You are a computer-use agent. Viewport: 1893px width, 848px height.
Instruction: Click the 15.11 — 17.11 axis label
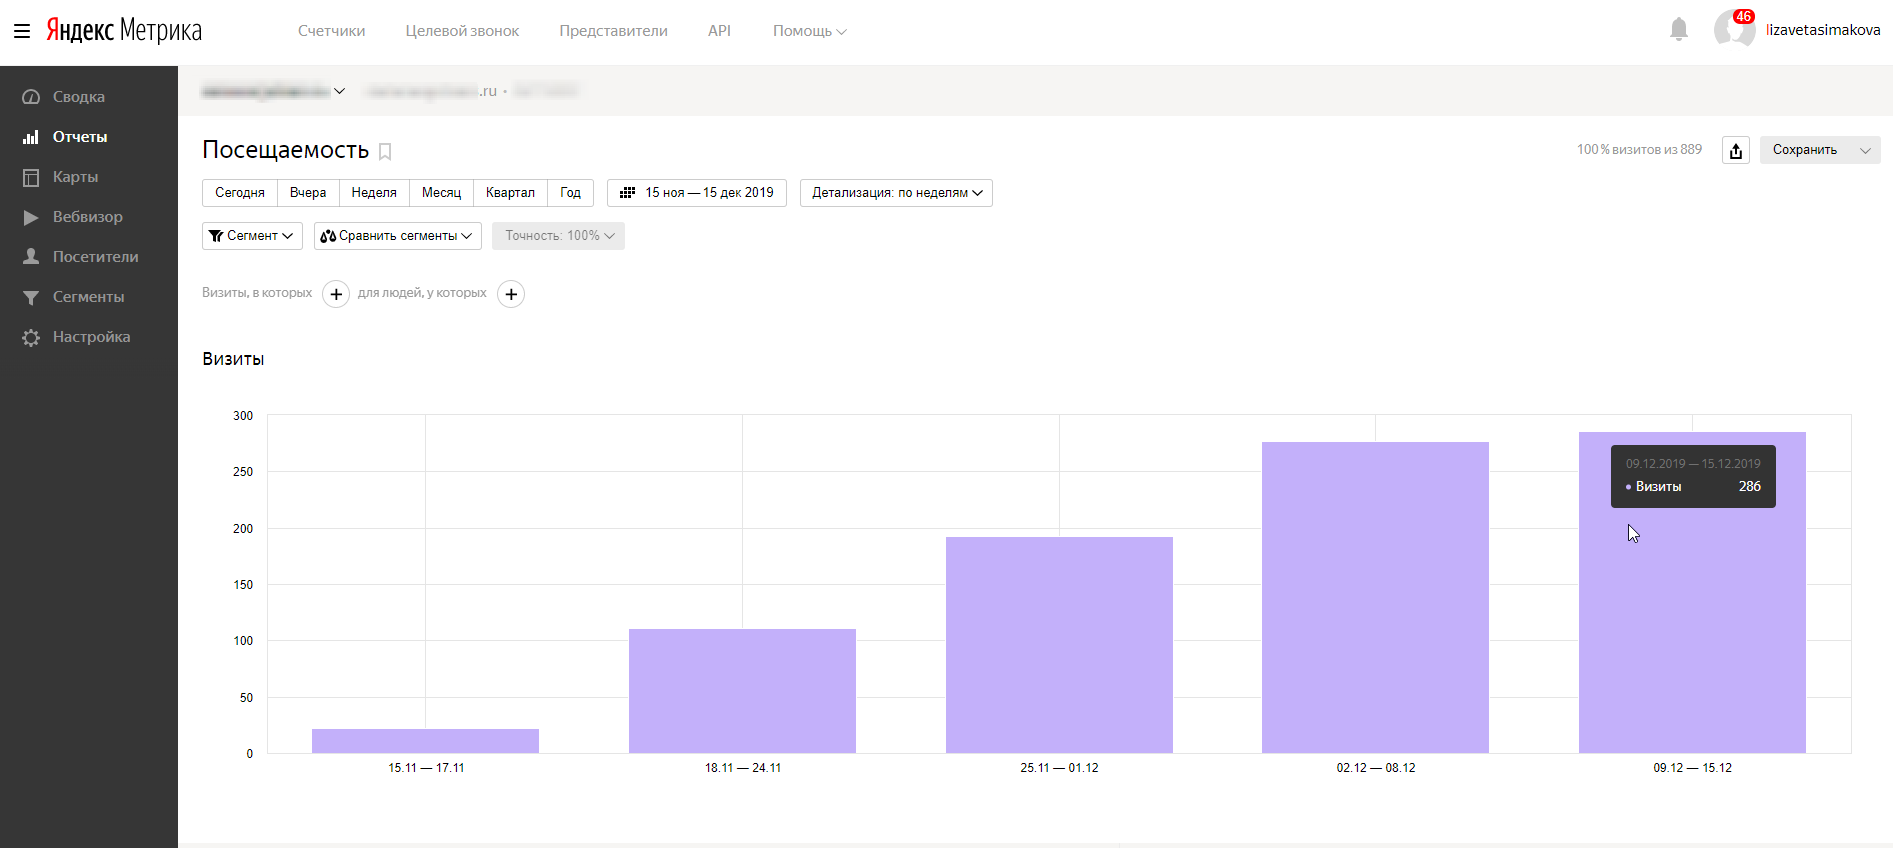coord(425,768)
